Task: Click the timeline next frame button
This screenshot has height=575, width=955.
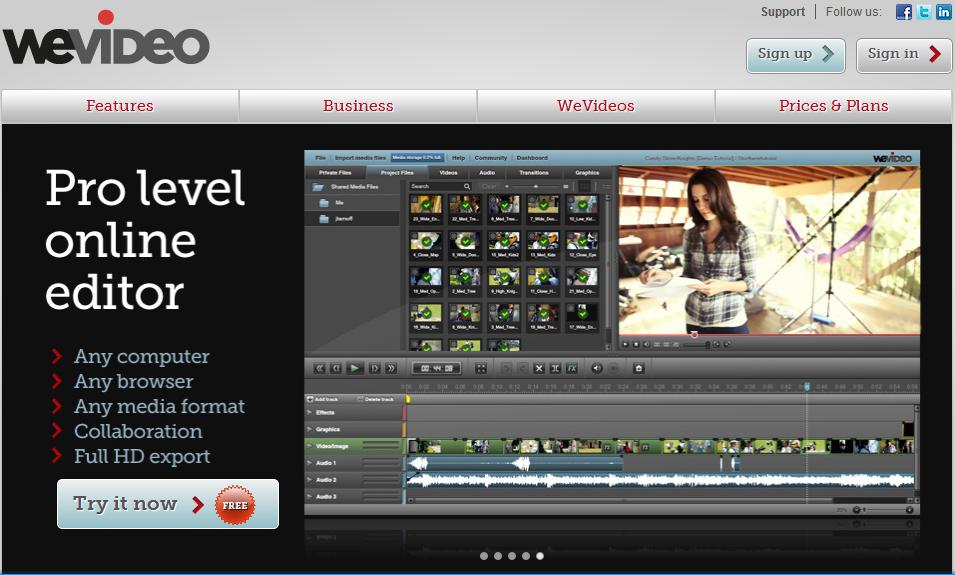Action: click(375, 368)
